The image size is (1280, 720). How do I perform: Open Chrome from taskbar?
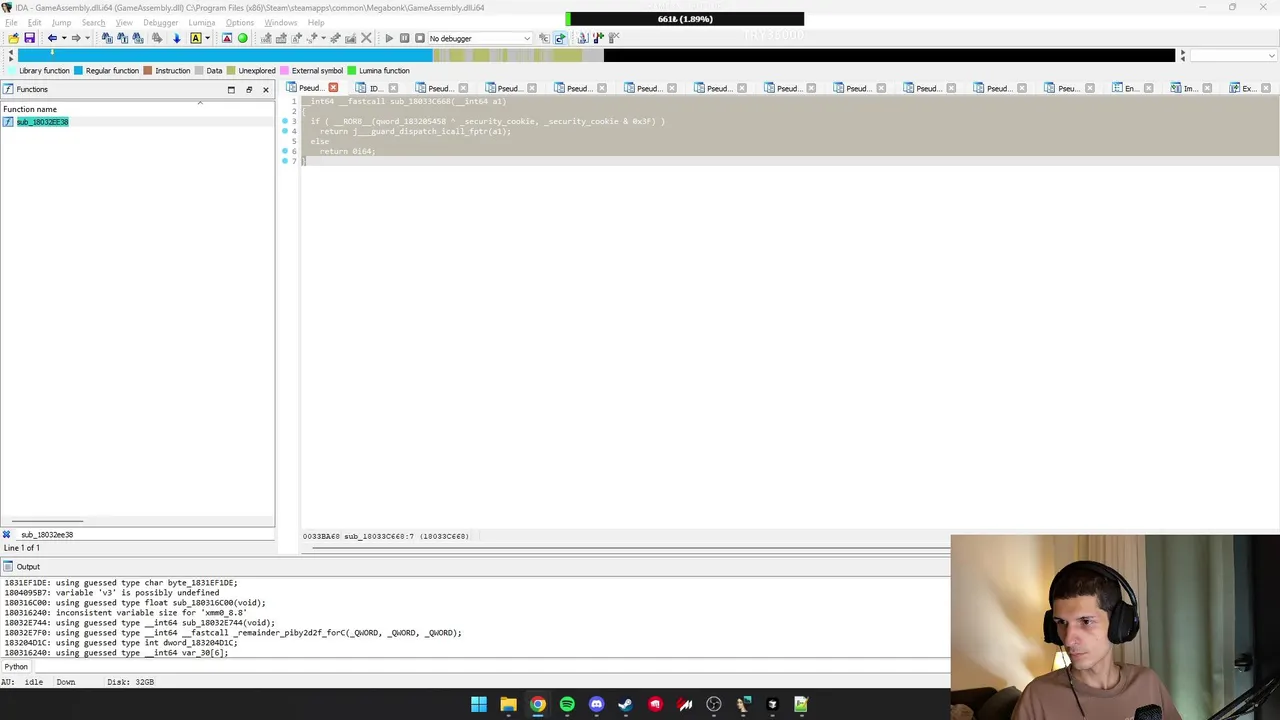pyautogui.click(x=538, y=705)
